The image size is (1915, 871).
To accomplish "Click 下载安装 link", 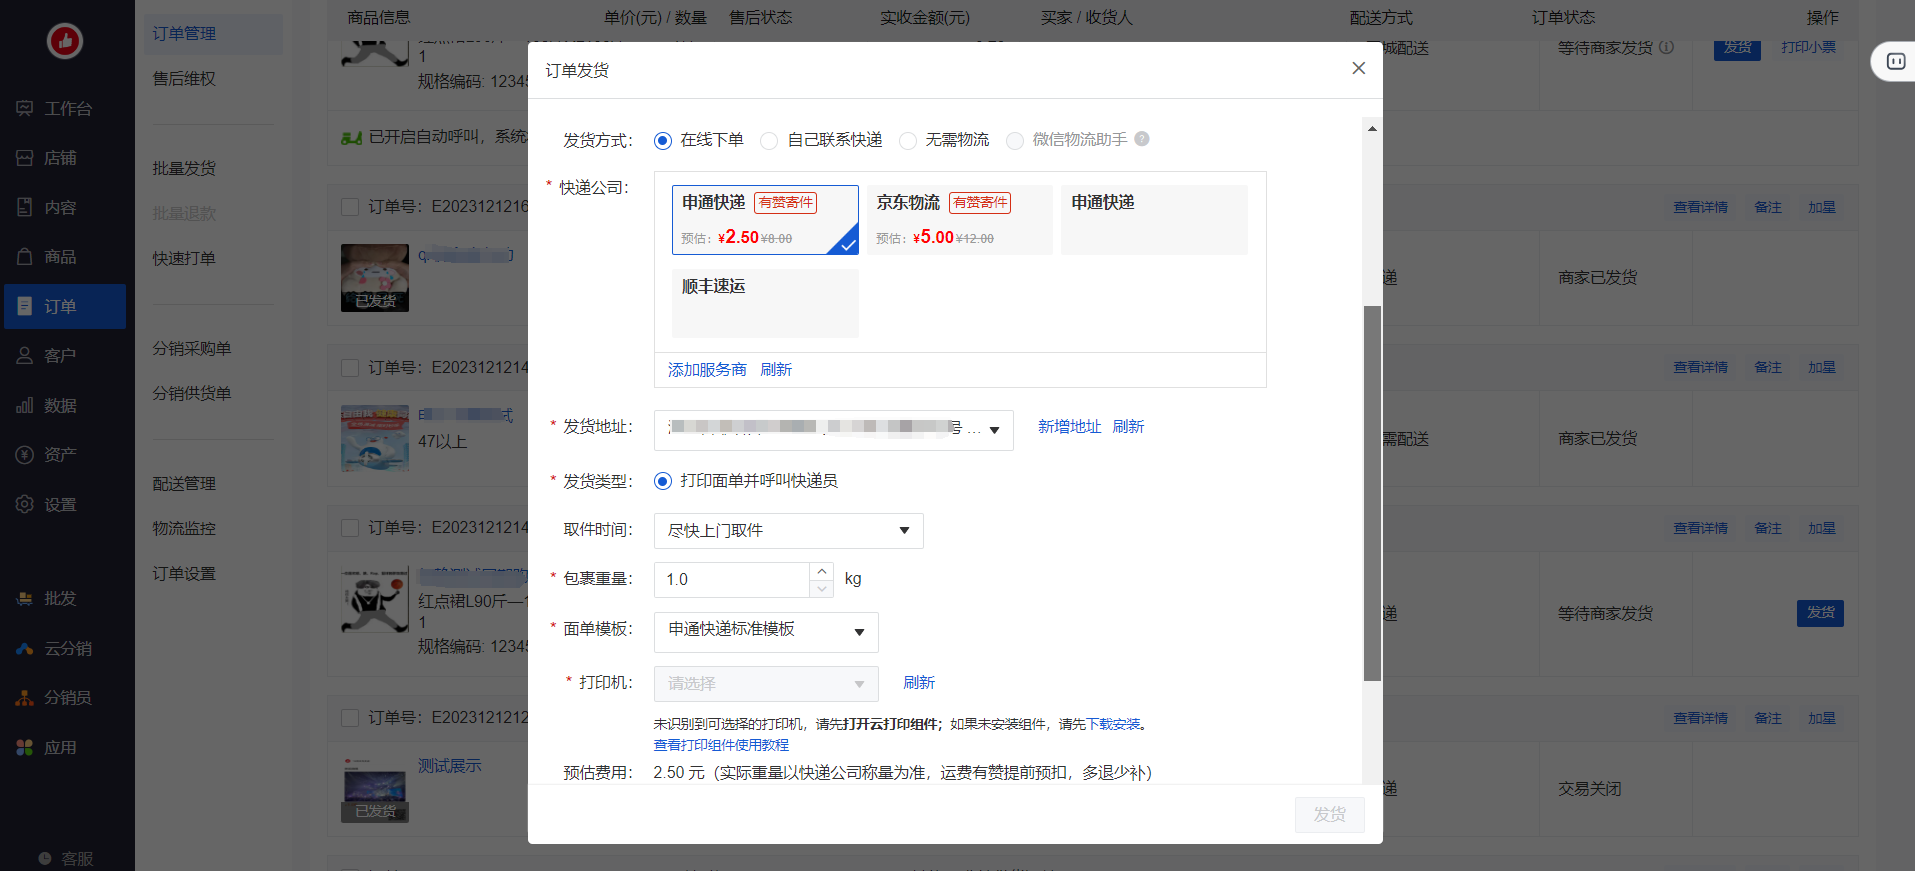I will [1113, 724].
